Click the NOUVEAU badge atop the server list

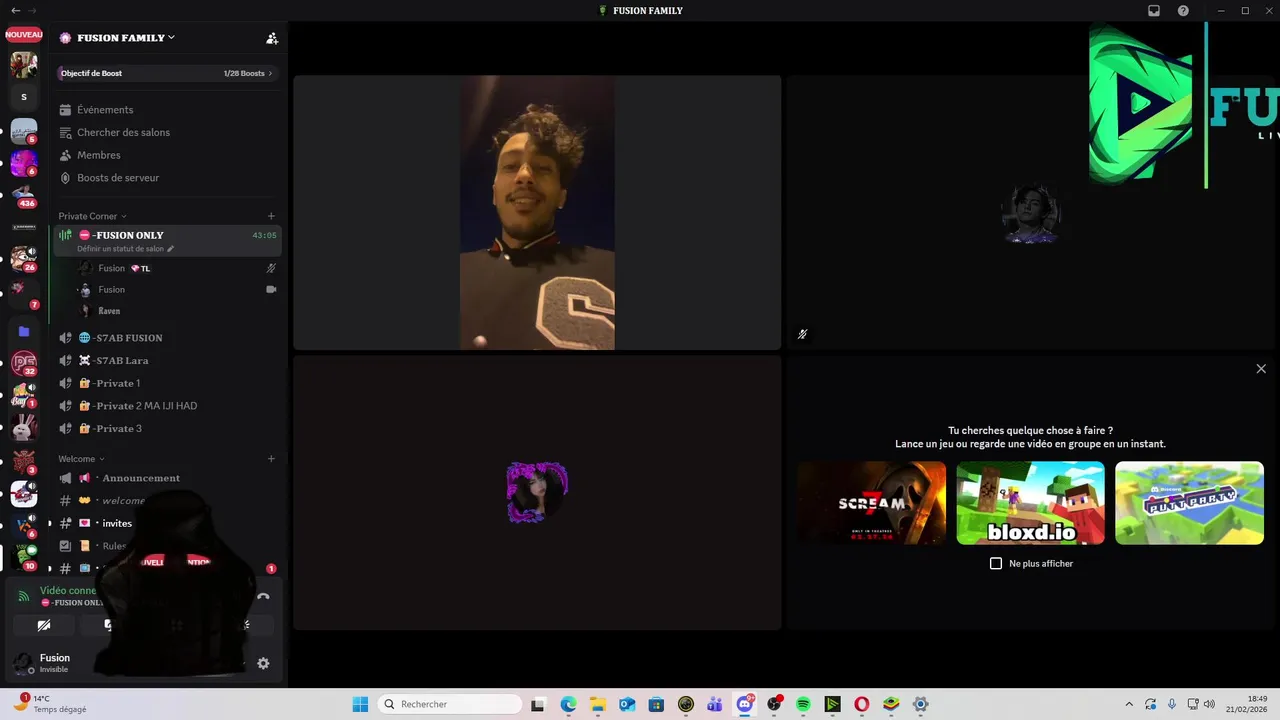24,34
